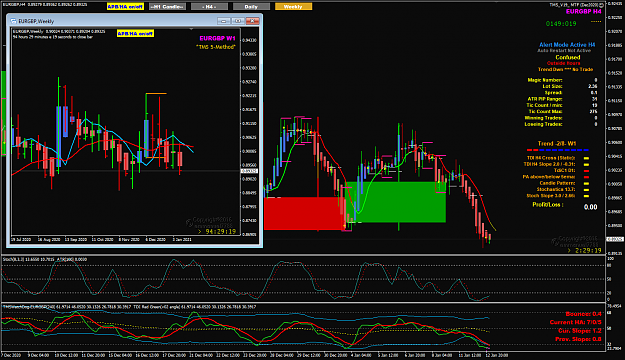Close the EURGBP,Weekly chart window
625x360 pixels.
[252, 21]
